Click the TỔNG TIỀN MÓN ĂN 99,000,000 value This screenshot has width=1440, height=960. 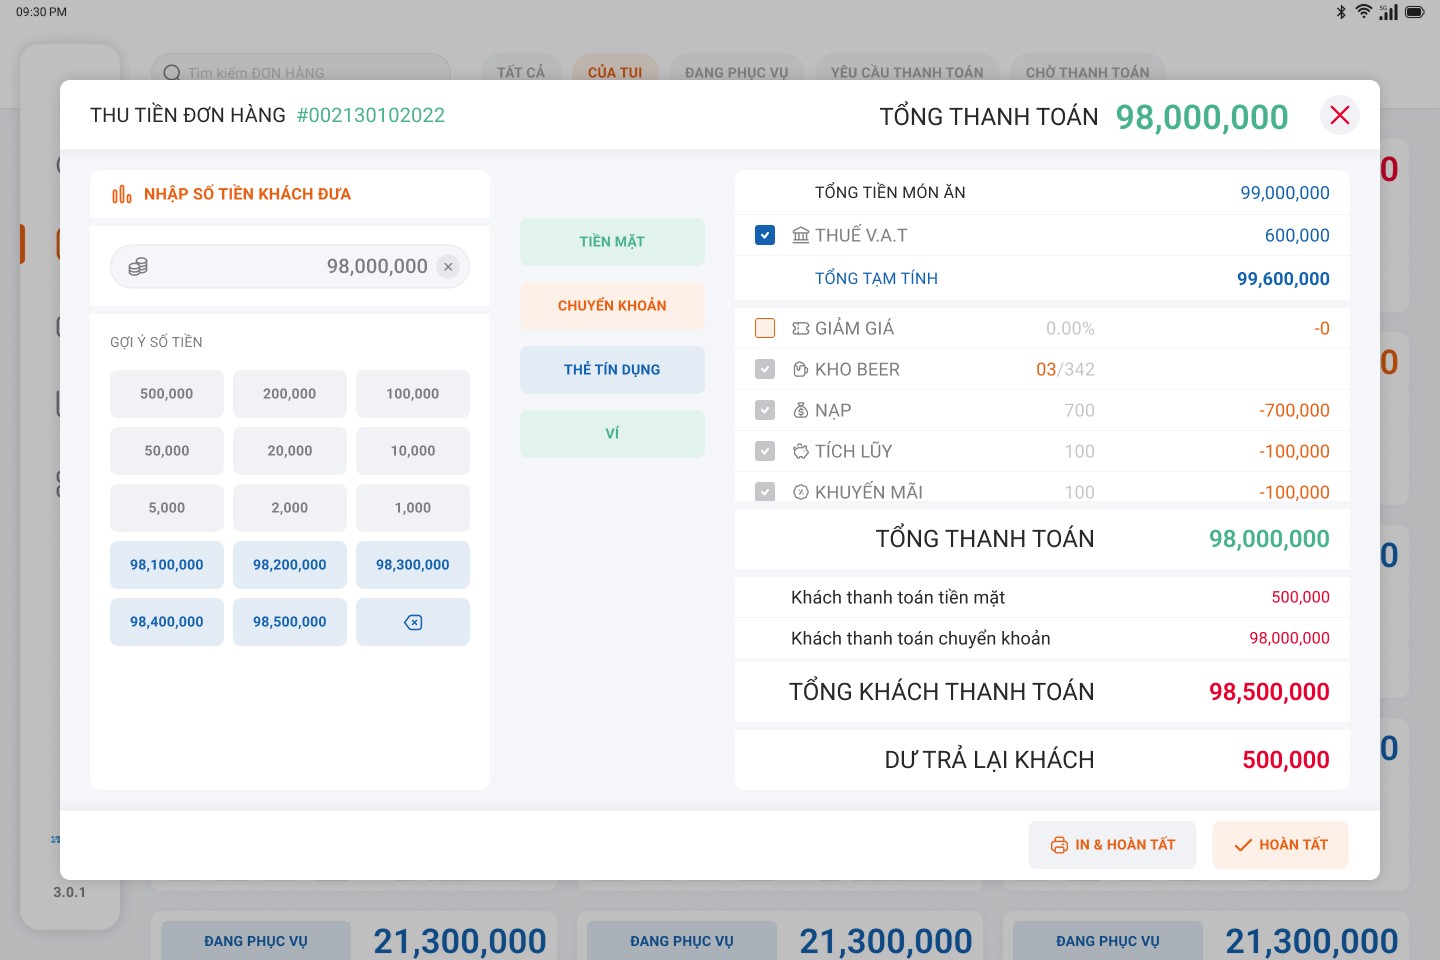pyautogui.click(x=1285, y=193)
